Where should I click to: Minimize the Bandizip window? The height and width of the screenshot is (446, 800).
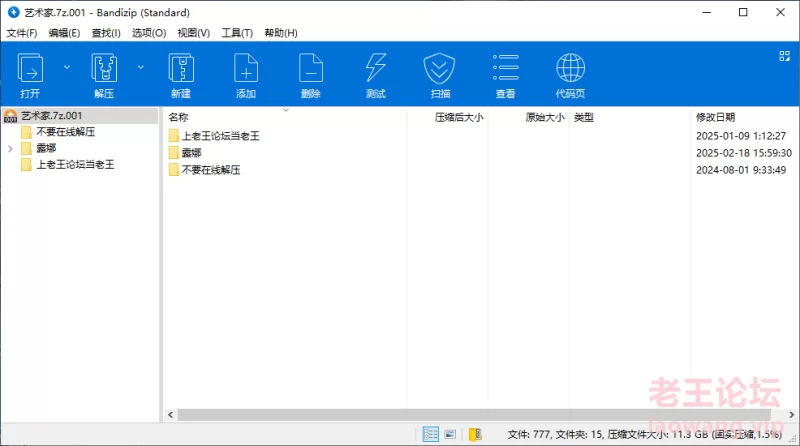707,12
